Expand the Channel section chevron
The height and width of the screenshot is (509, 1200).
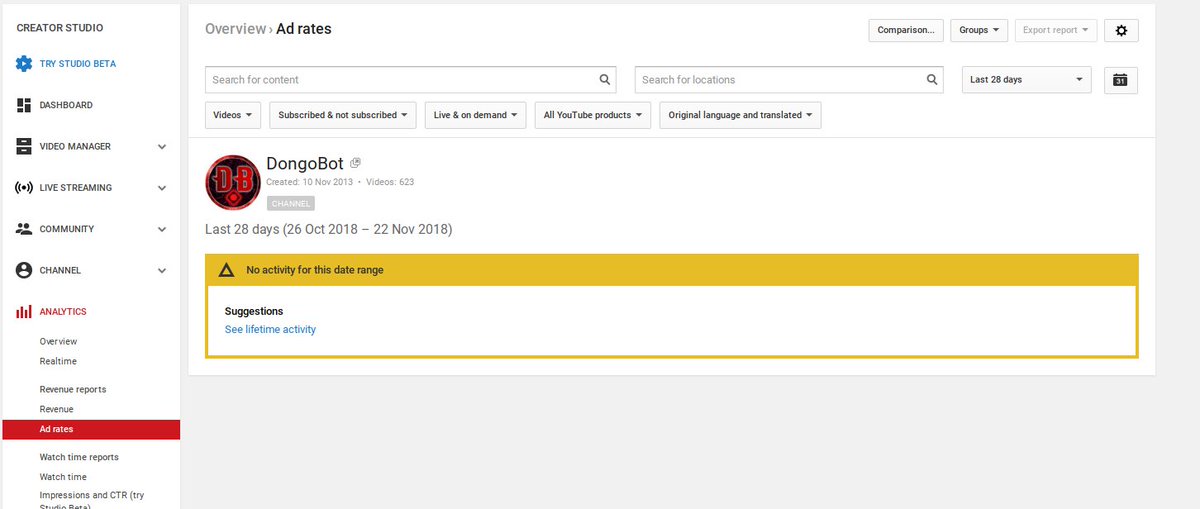162,270
